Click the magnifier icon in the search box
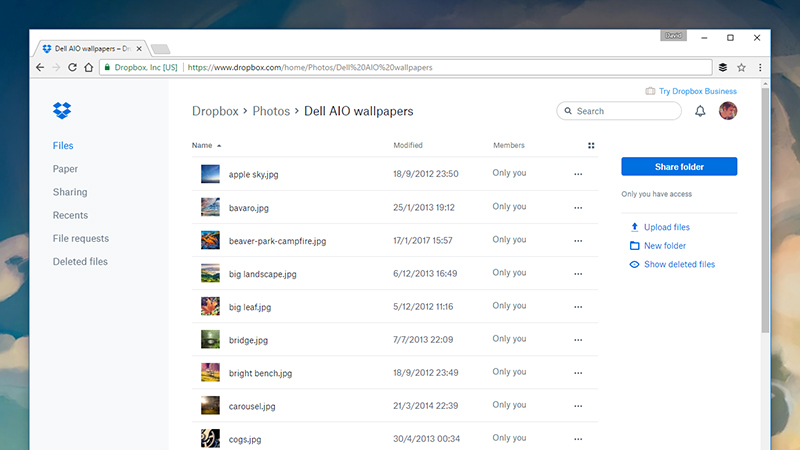800x450 pixels. coord(568,111)
